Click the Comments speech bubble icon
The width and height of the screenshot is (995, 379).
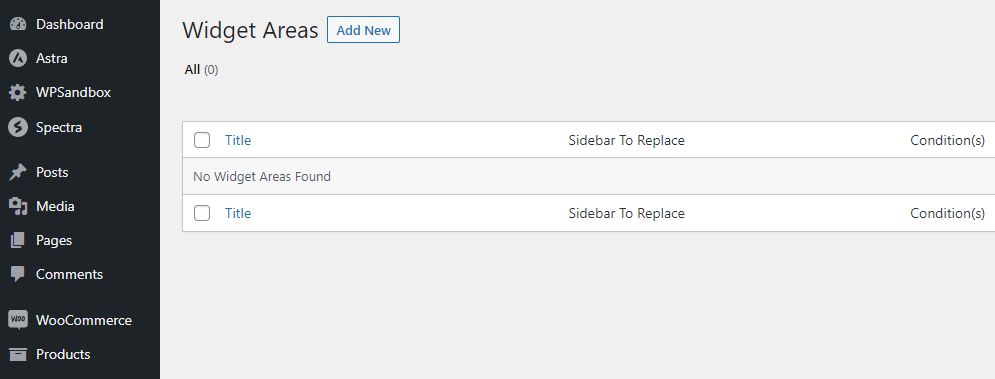[x=18, y=275]
